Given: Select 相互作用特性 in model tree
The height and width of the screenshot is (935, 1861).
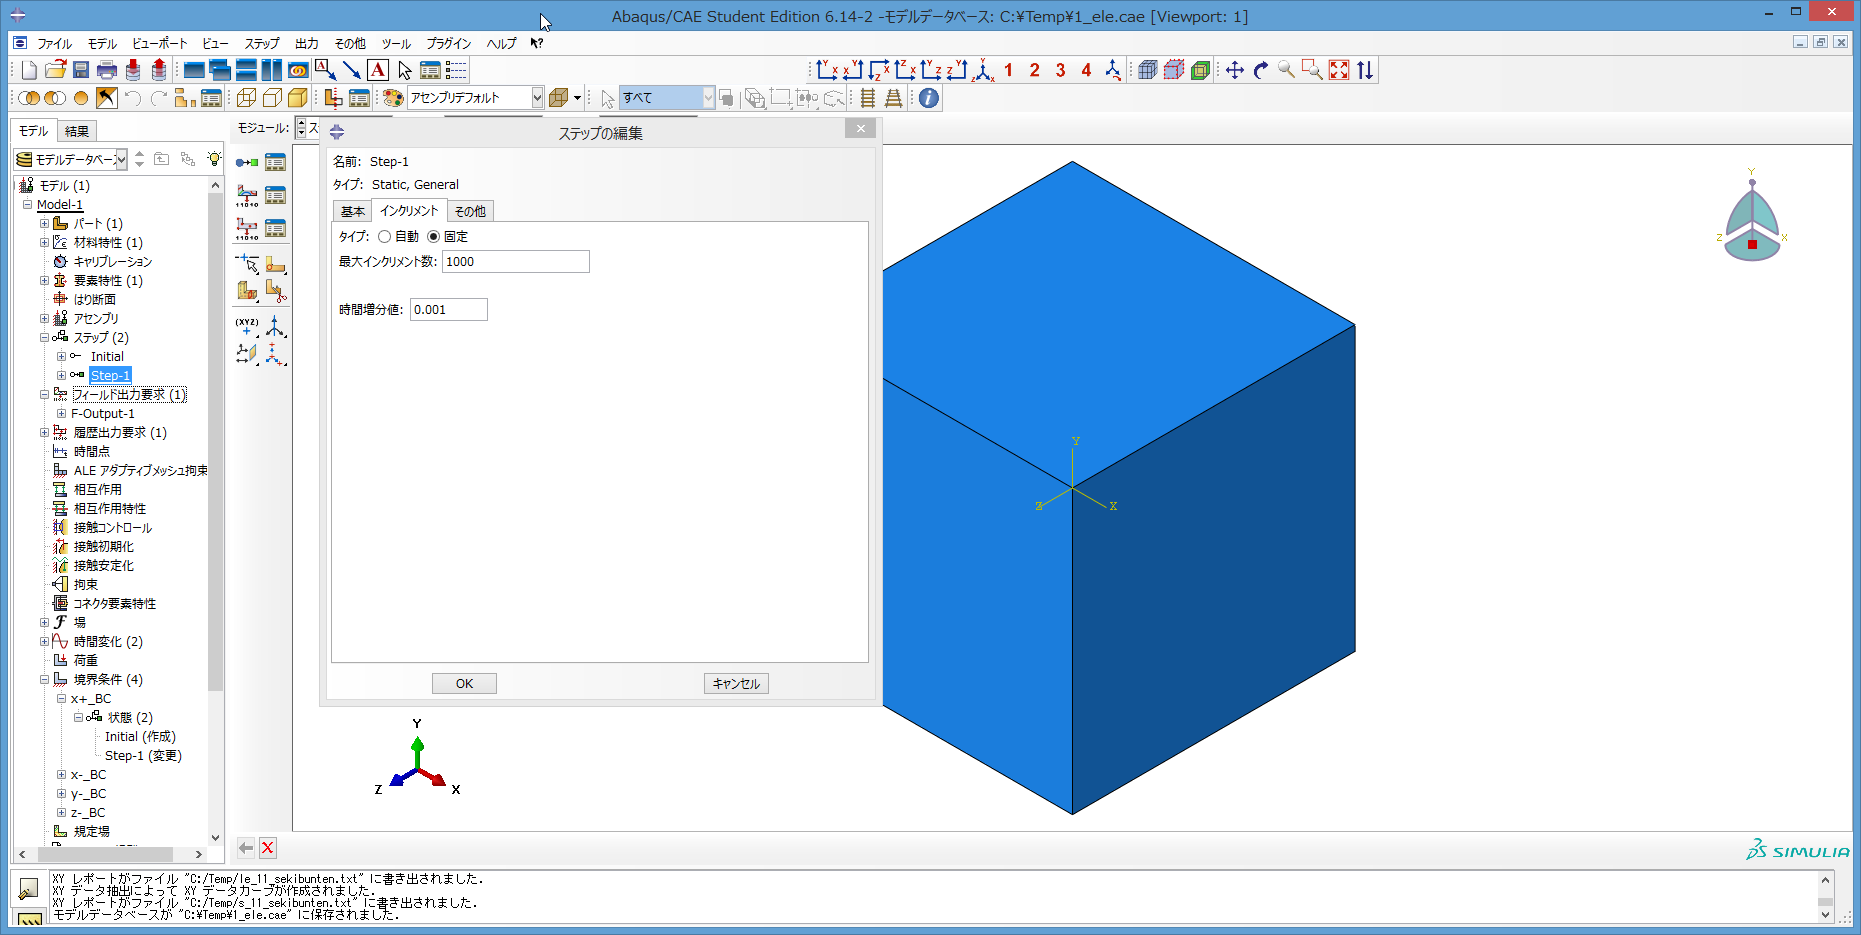Looking at the screenshot, I should (110, 509).
